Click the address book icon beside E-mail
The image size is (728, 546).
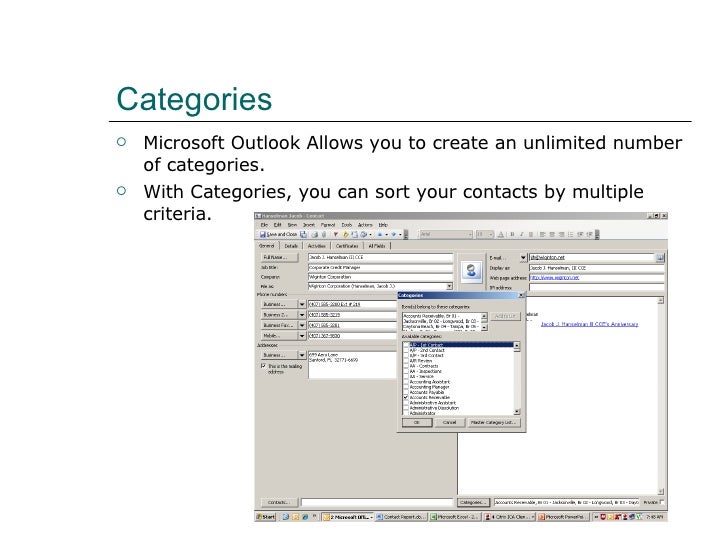660,258
